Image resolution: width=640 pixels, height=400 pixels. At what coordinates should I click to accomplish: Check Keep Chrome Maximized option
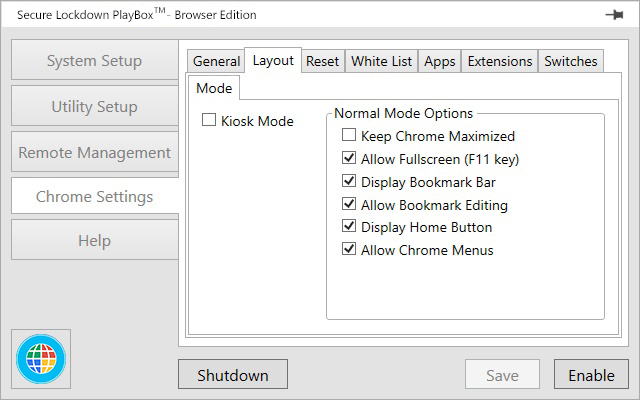(349, 135)
